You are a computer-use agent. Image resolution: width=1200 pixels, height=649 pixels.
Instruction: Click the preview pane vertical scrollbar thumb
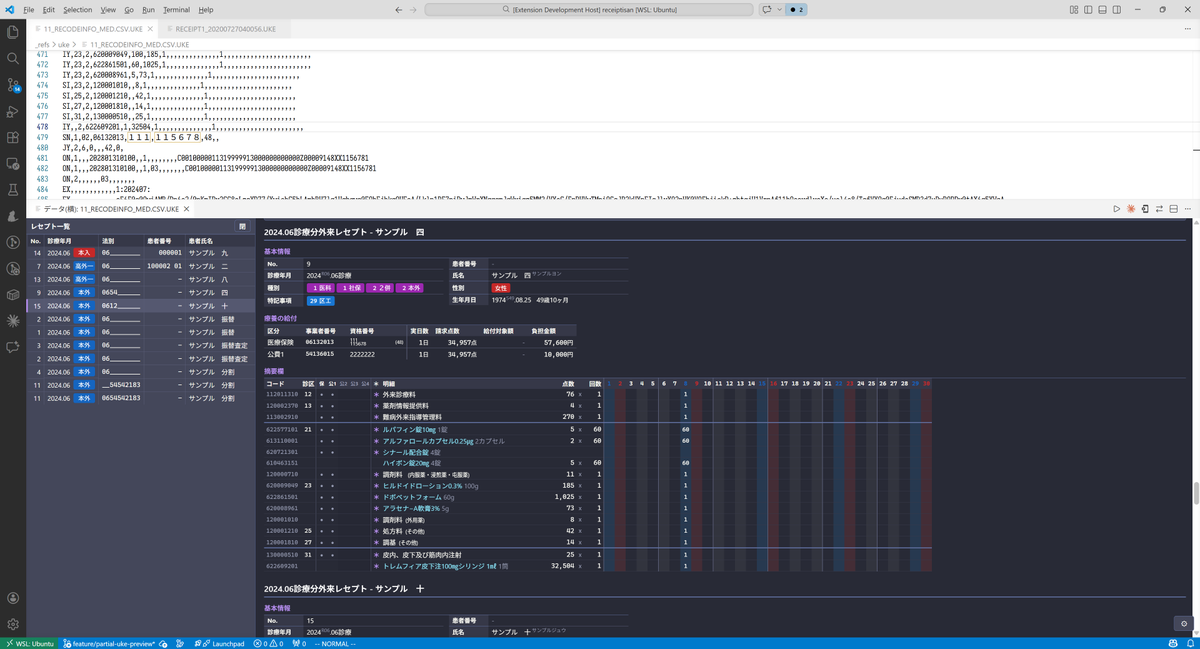coord(1196,494)
